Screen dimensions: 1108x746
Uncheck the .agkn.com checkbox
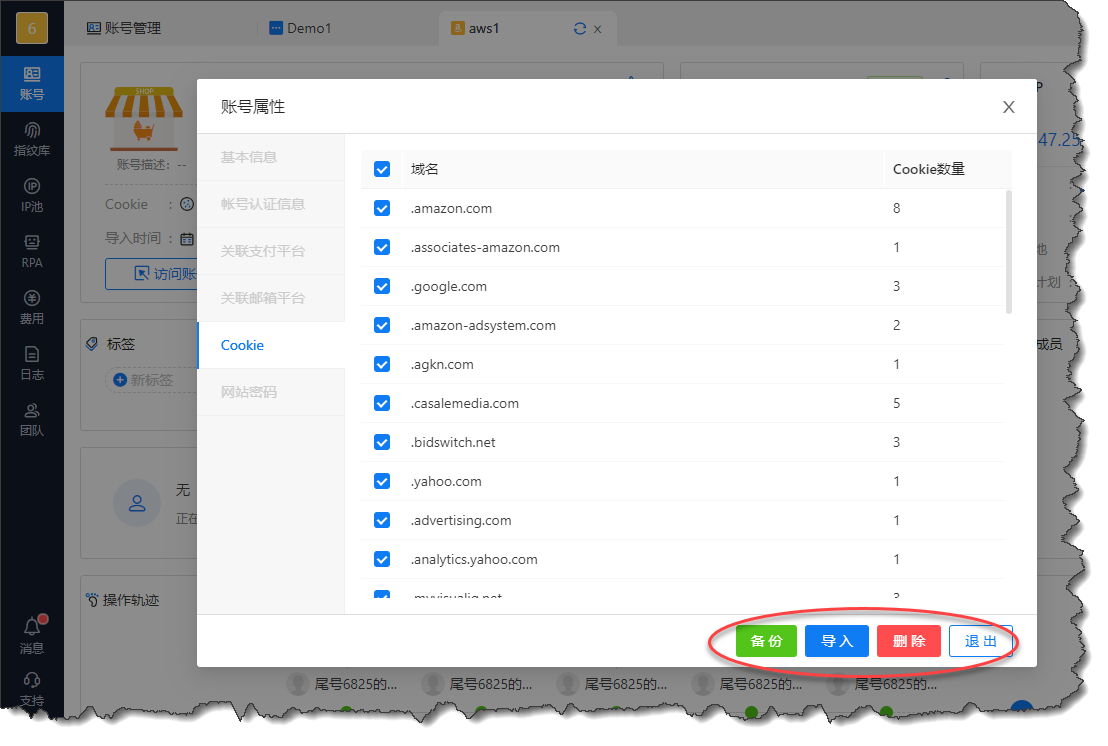382,365
